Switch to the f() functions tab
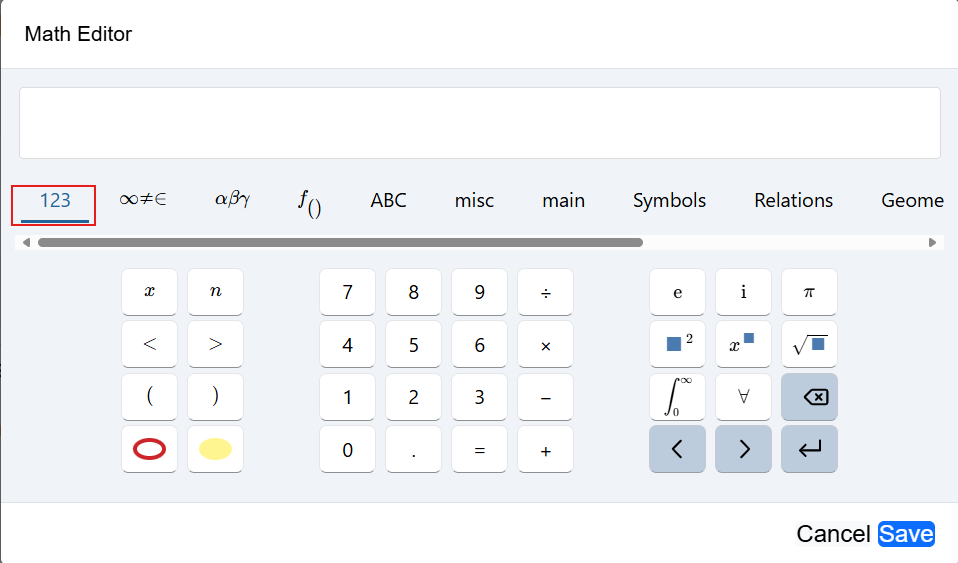 coord(310,202)
